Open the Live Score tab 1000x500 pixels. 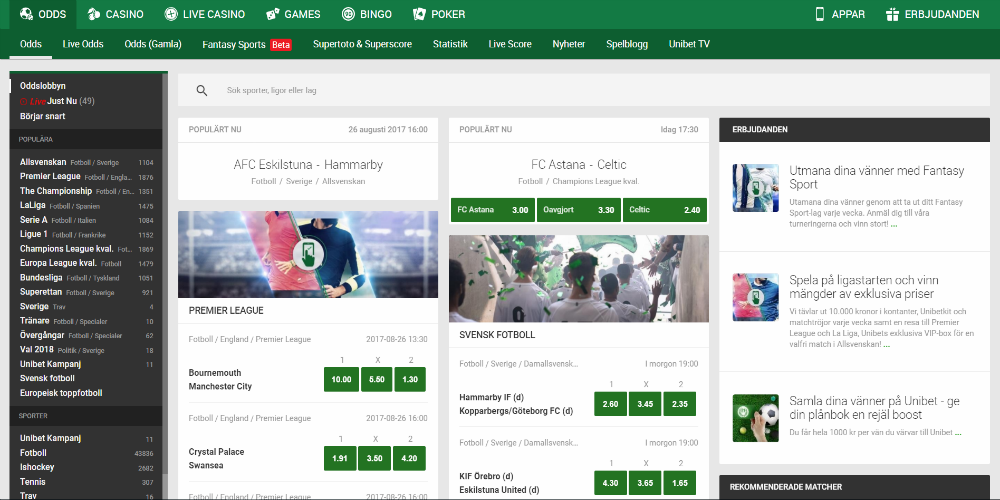510,44
